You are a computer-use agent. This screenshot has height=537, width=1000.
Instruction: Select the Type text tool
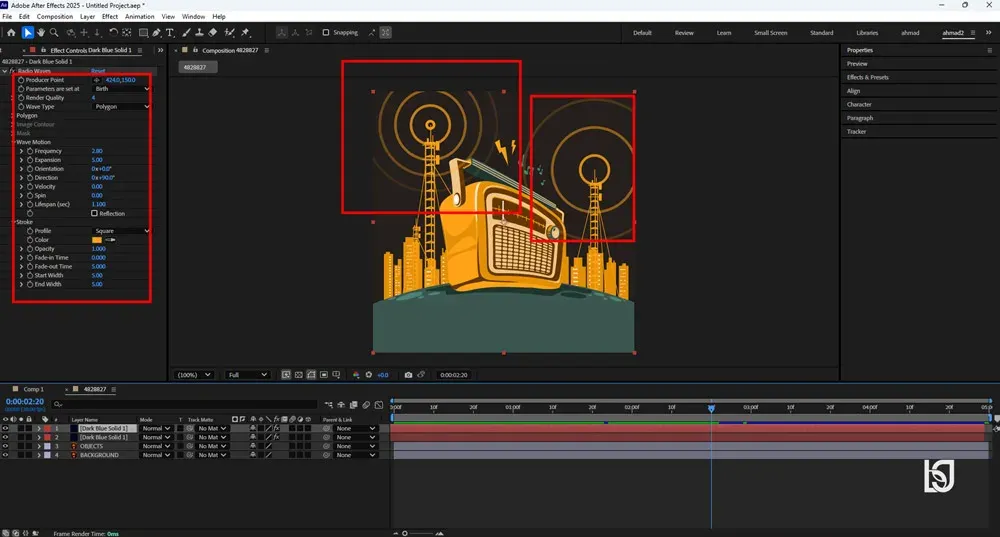pyautogui.click(x=170, y=33)
